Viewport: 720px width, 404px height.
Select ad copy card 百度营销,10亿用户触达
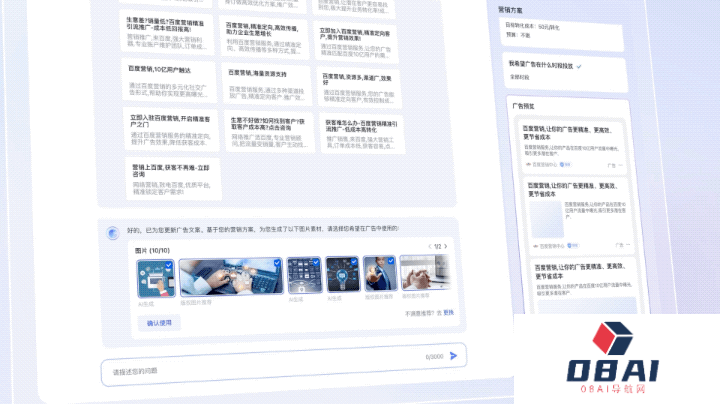[x=169, y=79]
